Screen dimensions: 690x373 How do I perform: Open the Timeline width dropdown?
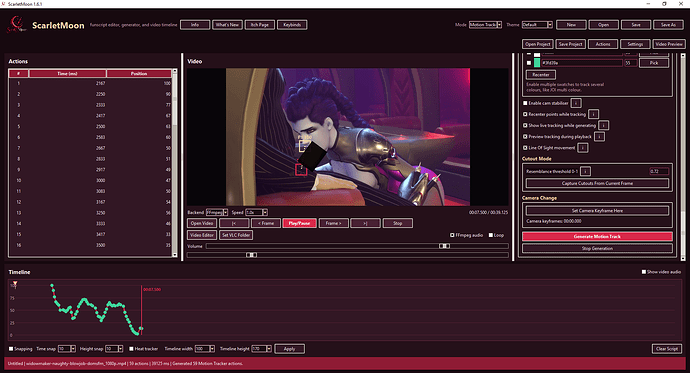pos(212,349)
